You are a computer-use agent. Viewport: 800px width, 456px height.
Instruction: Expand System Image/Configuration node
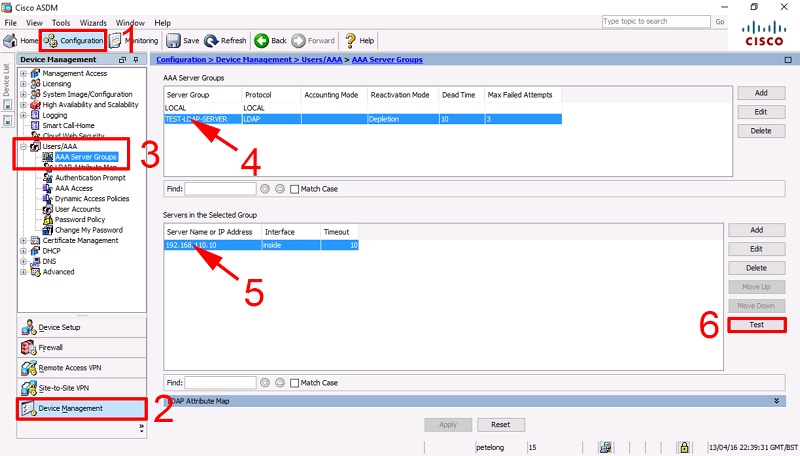23,94
